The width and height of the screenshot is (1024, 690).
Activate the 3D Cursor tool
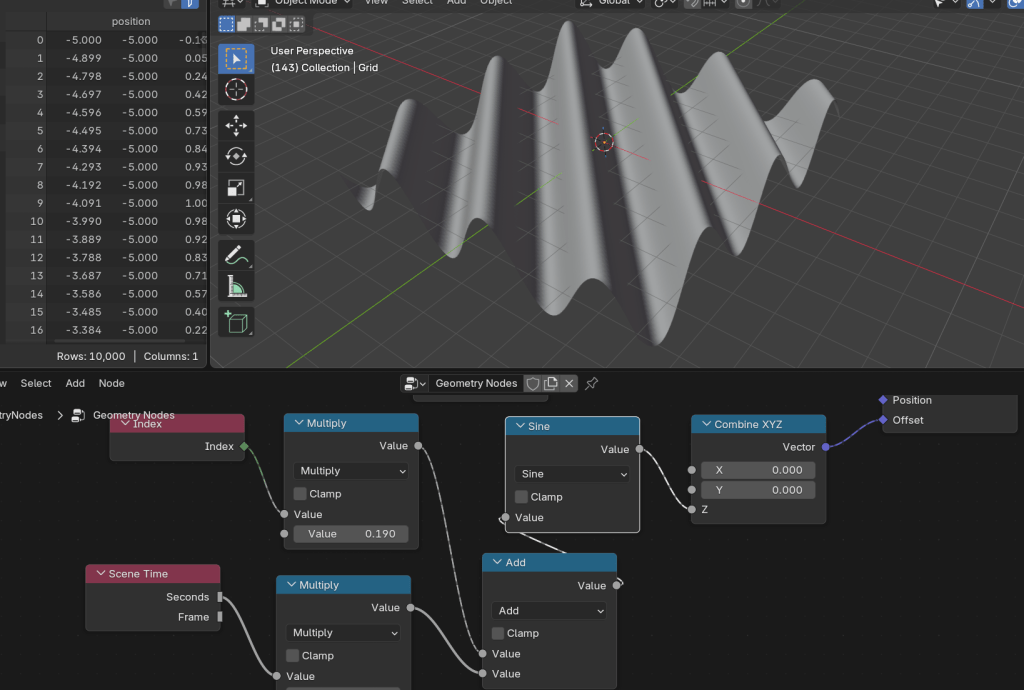point(236,90)
